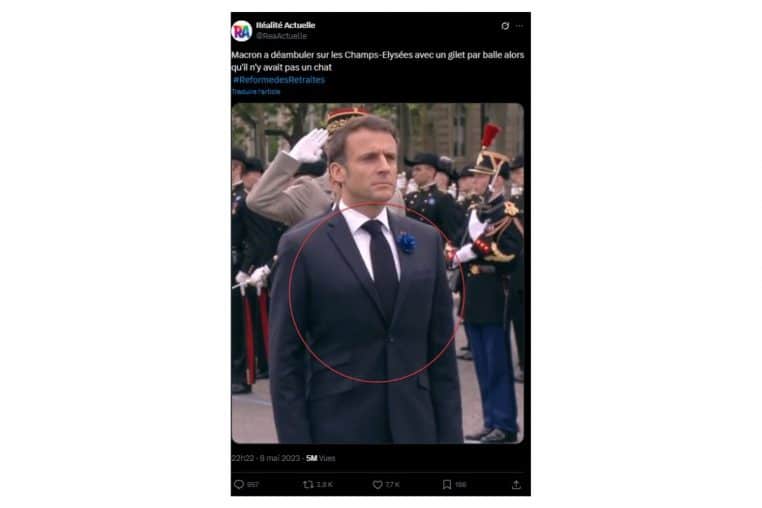The width and height of the screenshot is (762, 508).
Task: Open the attached Macron photo
Action: [377, 272]
